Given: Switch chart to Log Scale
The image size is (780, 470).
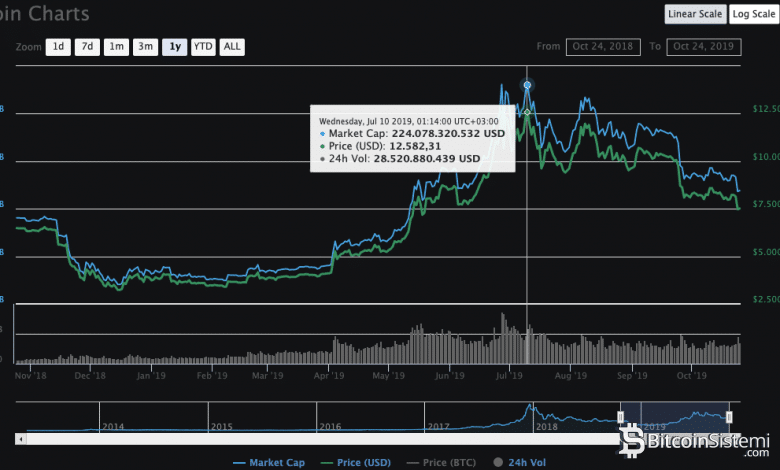Looking at the screenshot, I should click(754, 14).
